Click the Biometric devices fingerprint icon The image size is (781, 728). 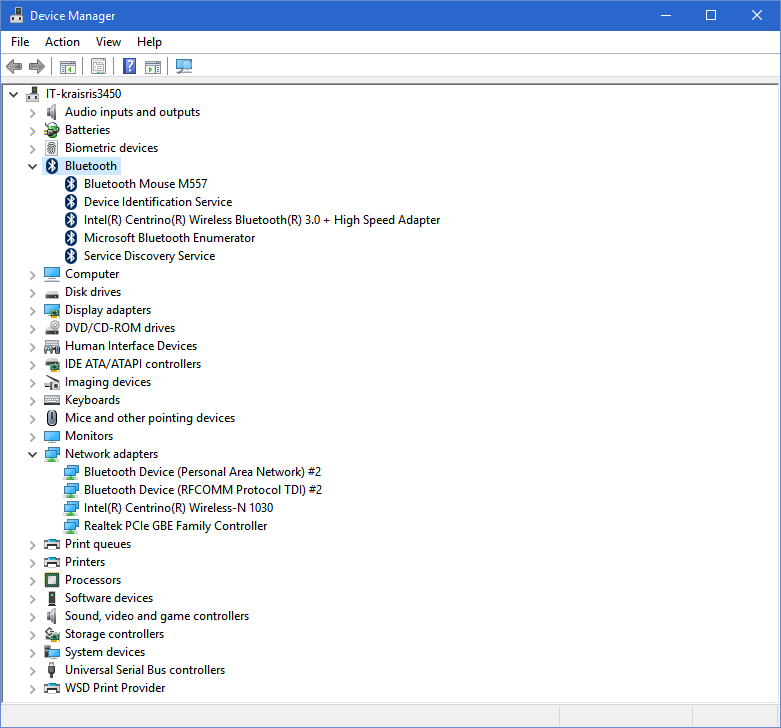pos(52,148)
